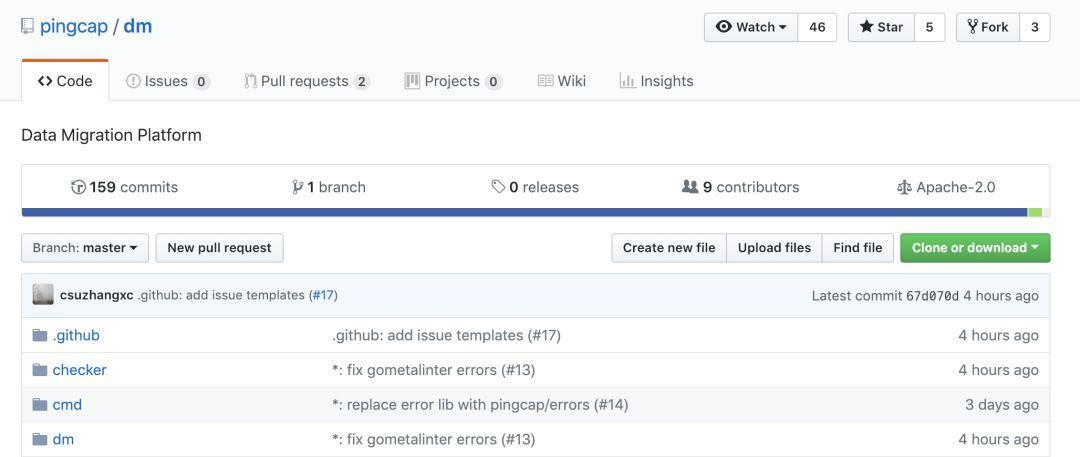Click the commits history clock icon
Screen dimensions: 1080x457
(78, 187)
